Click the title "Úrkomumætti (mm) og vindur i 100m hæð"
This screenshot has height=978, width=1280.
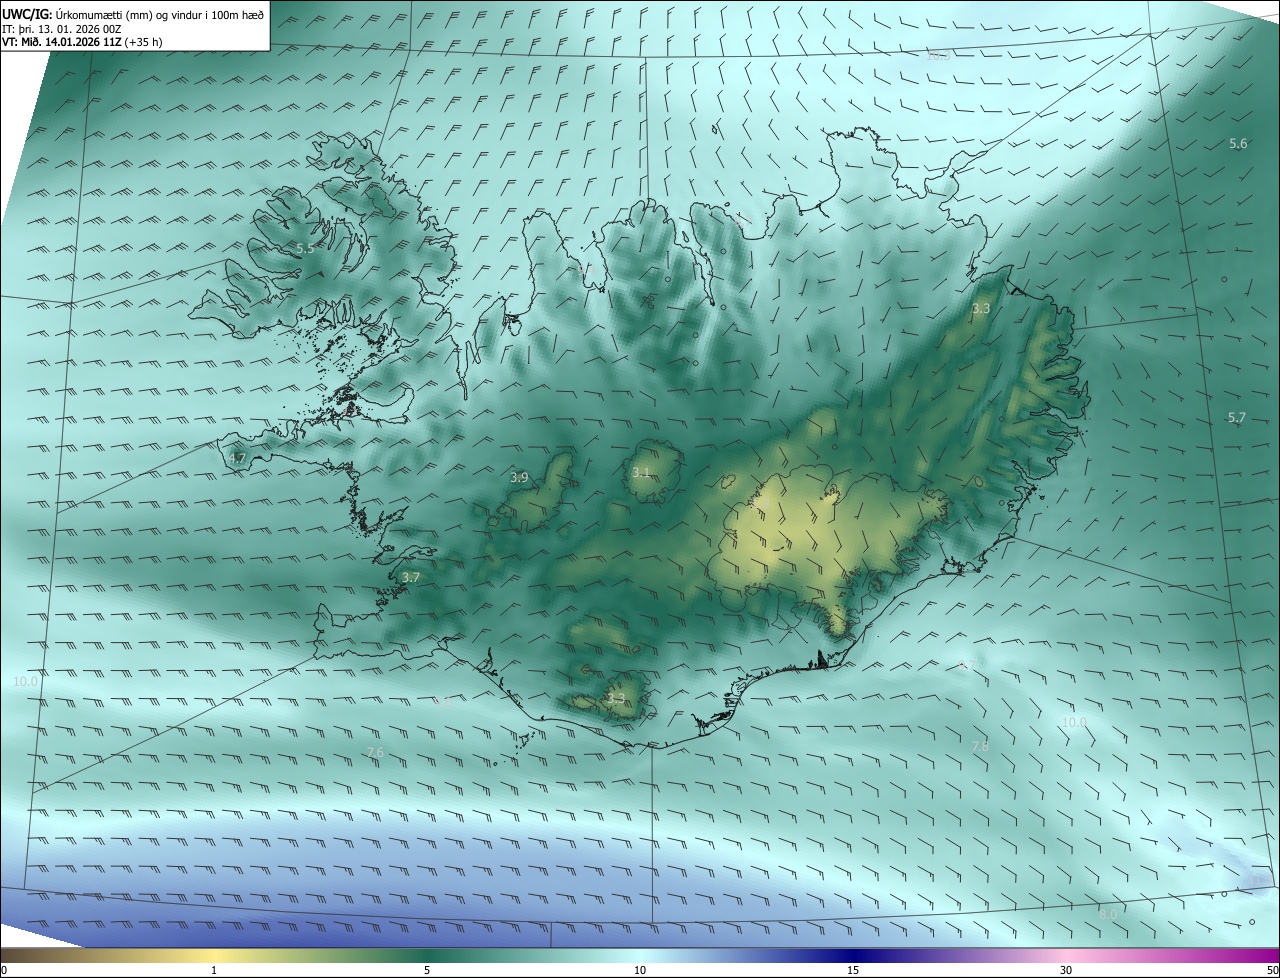[161, 15]
